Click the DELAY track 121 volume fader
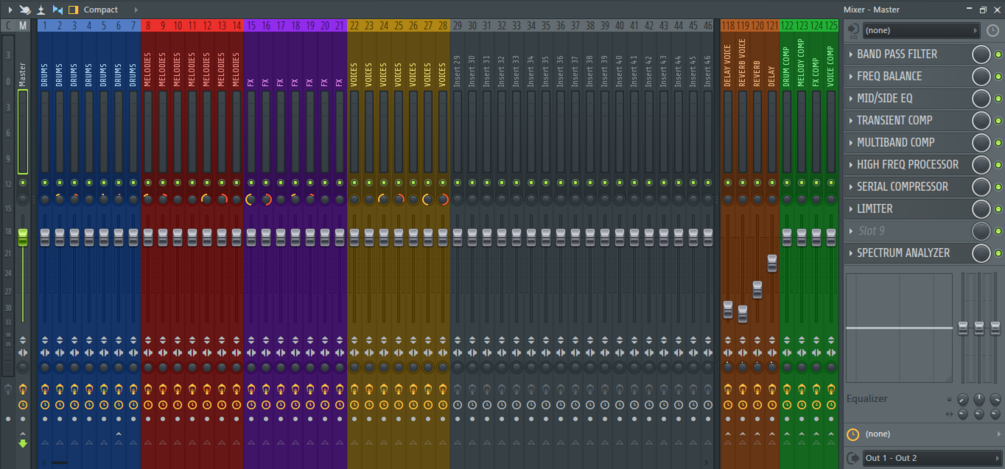The image size is (1005, 469). (772, 263)
